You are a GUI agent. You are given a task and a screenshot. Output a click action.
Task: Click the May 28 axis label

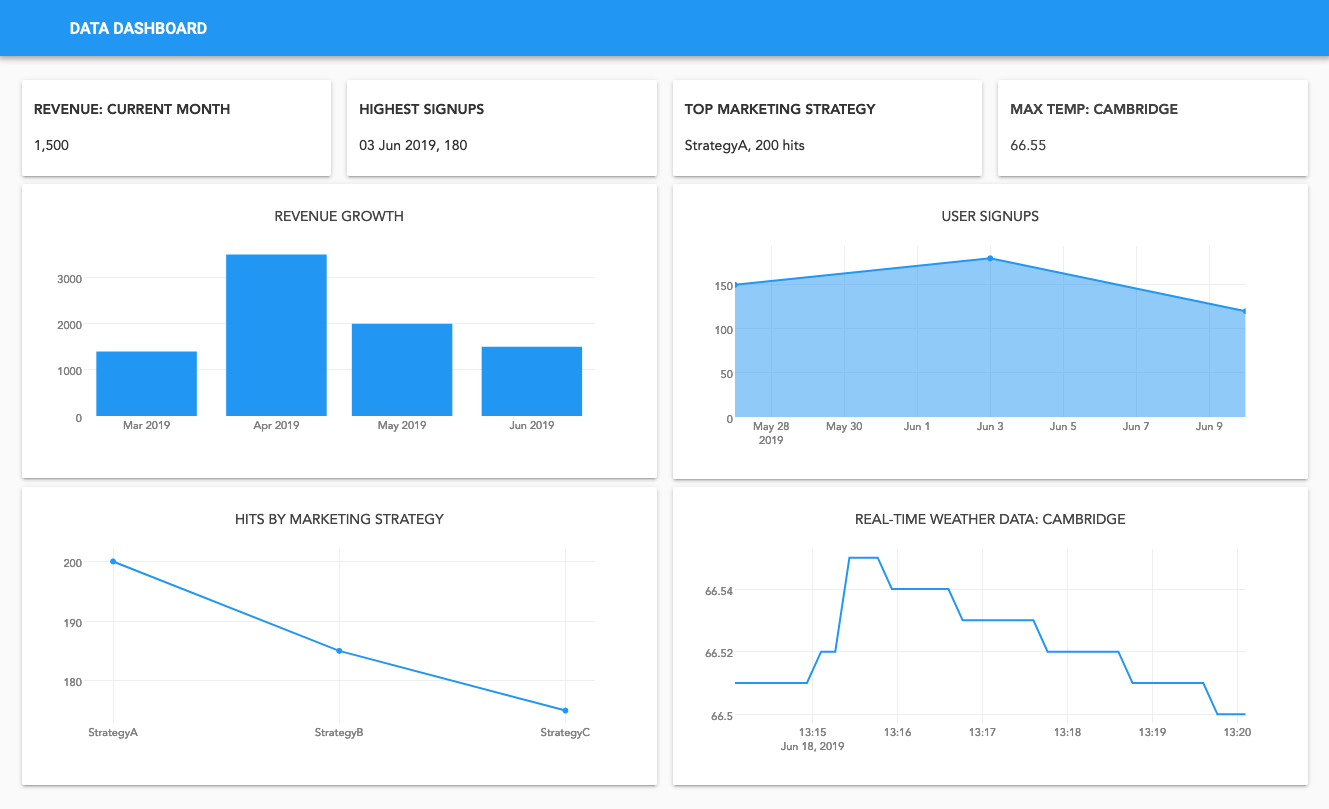pyautogui.click(x=770, y=426)
